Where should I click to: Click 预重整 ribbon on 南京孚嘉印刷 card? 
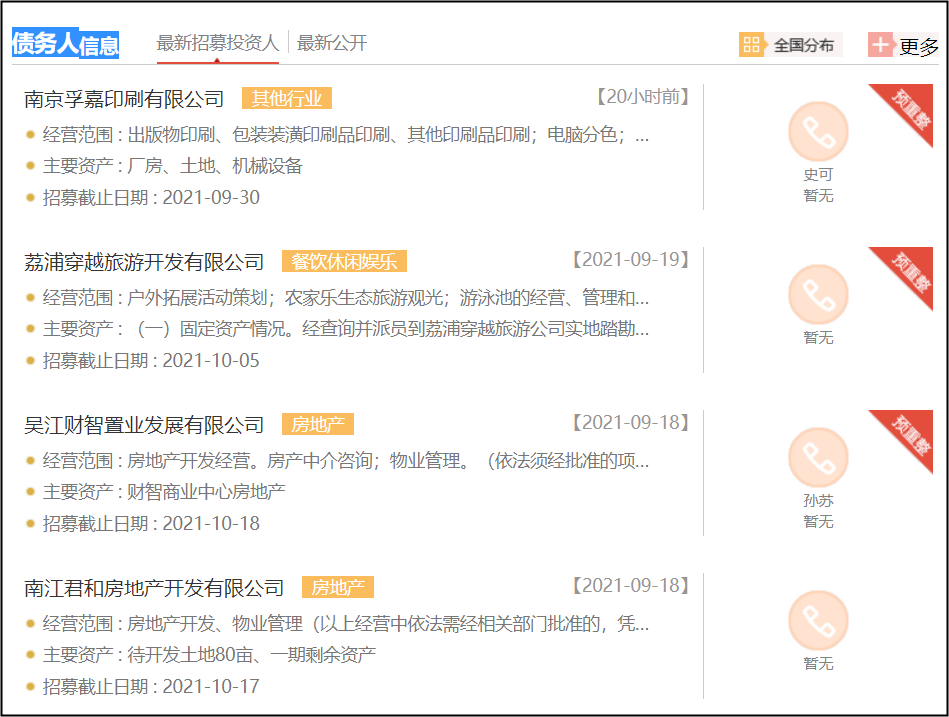pos(907,110)
